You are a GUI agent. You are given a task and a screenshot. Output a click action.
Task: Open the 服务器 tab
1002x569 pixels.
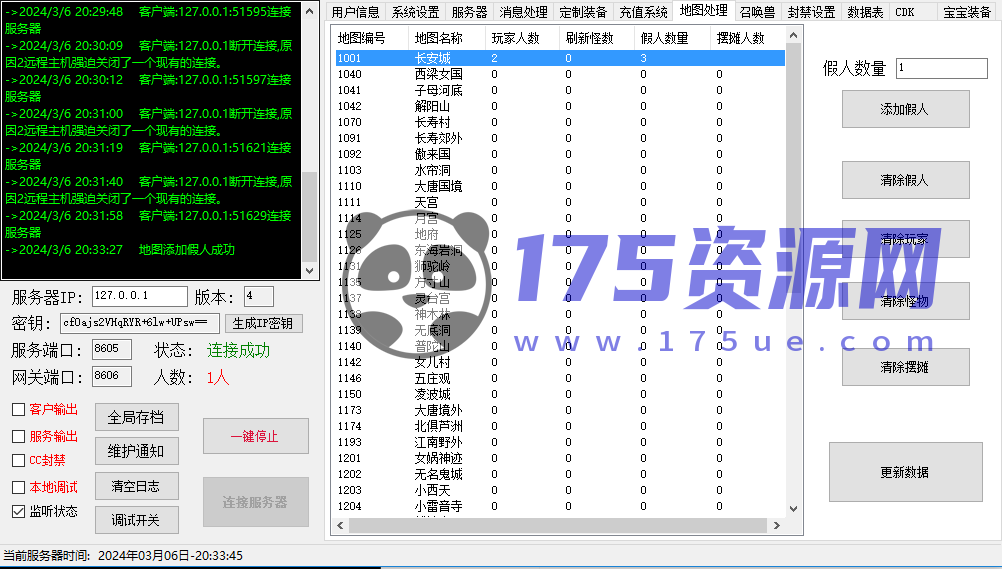[469, 12]
